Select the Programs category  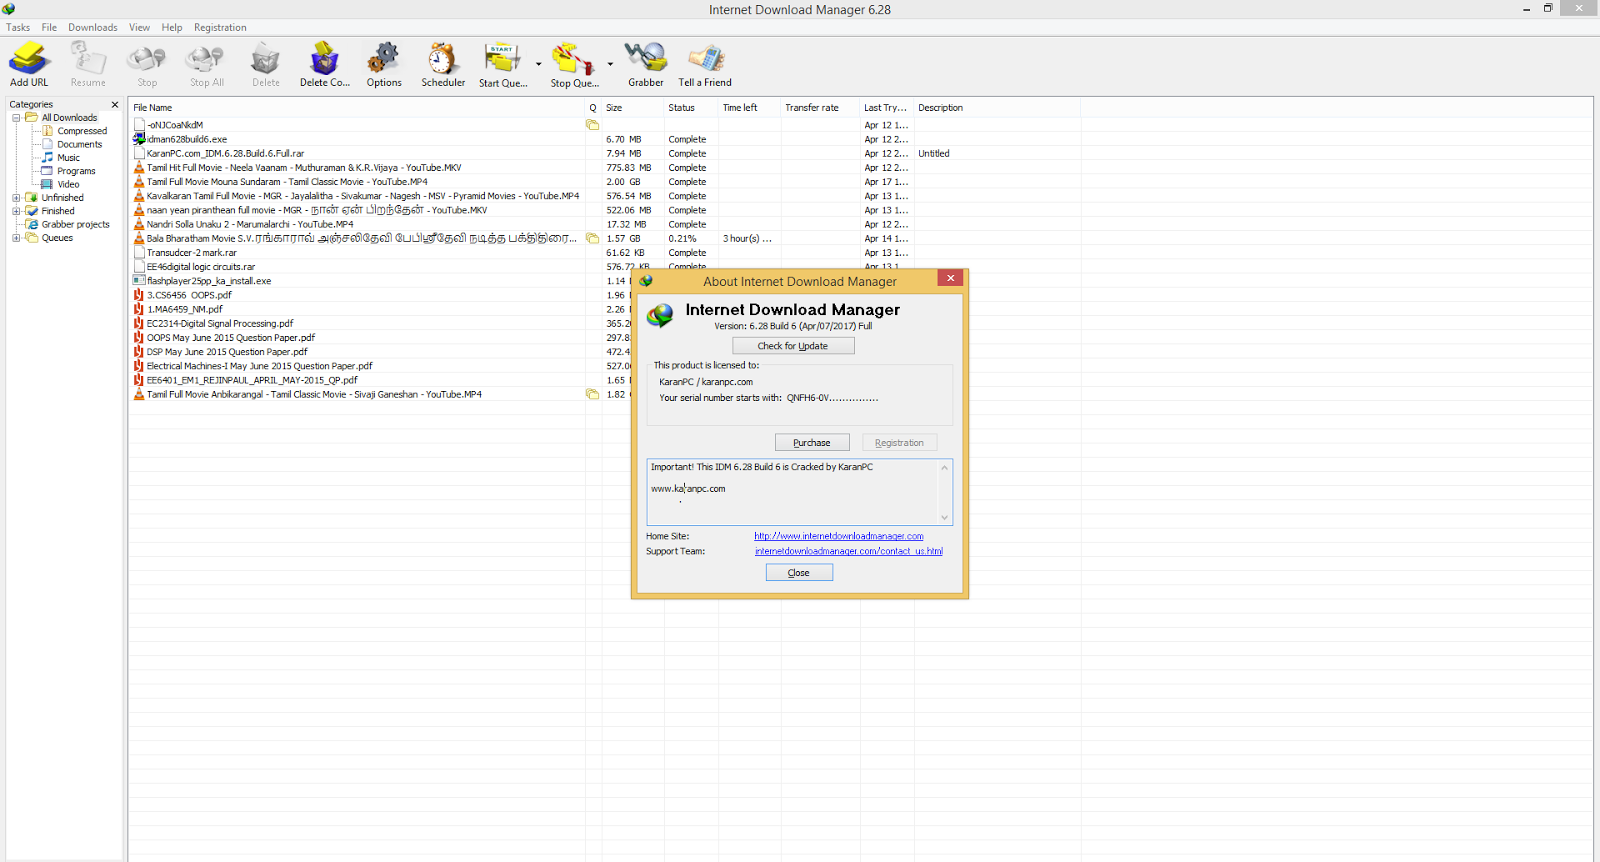point(76,171)
